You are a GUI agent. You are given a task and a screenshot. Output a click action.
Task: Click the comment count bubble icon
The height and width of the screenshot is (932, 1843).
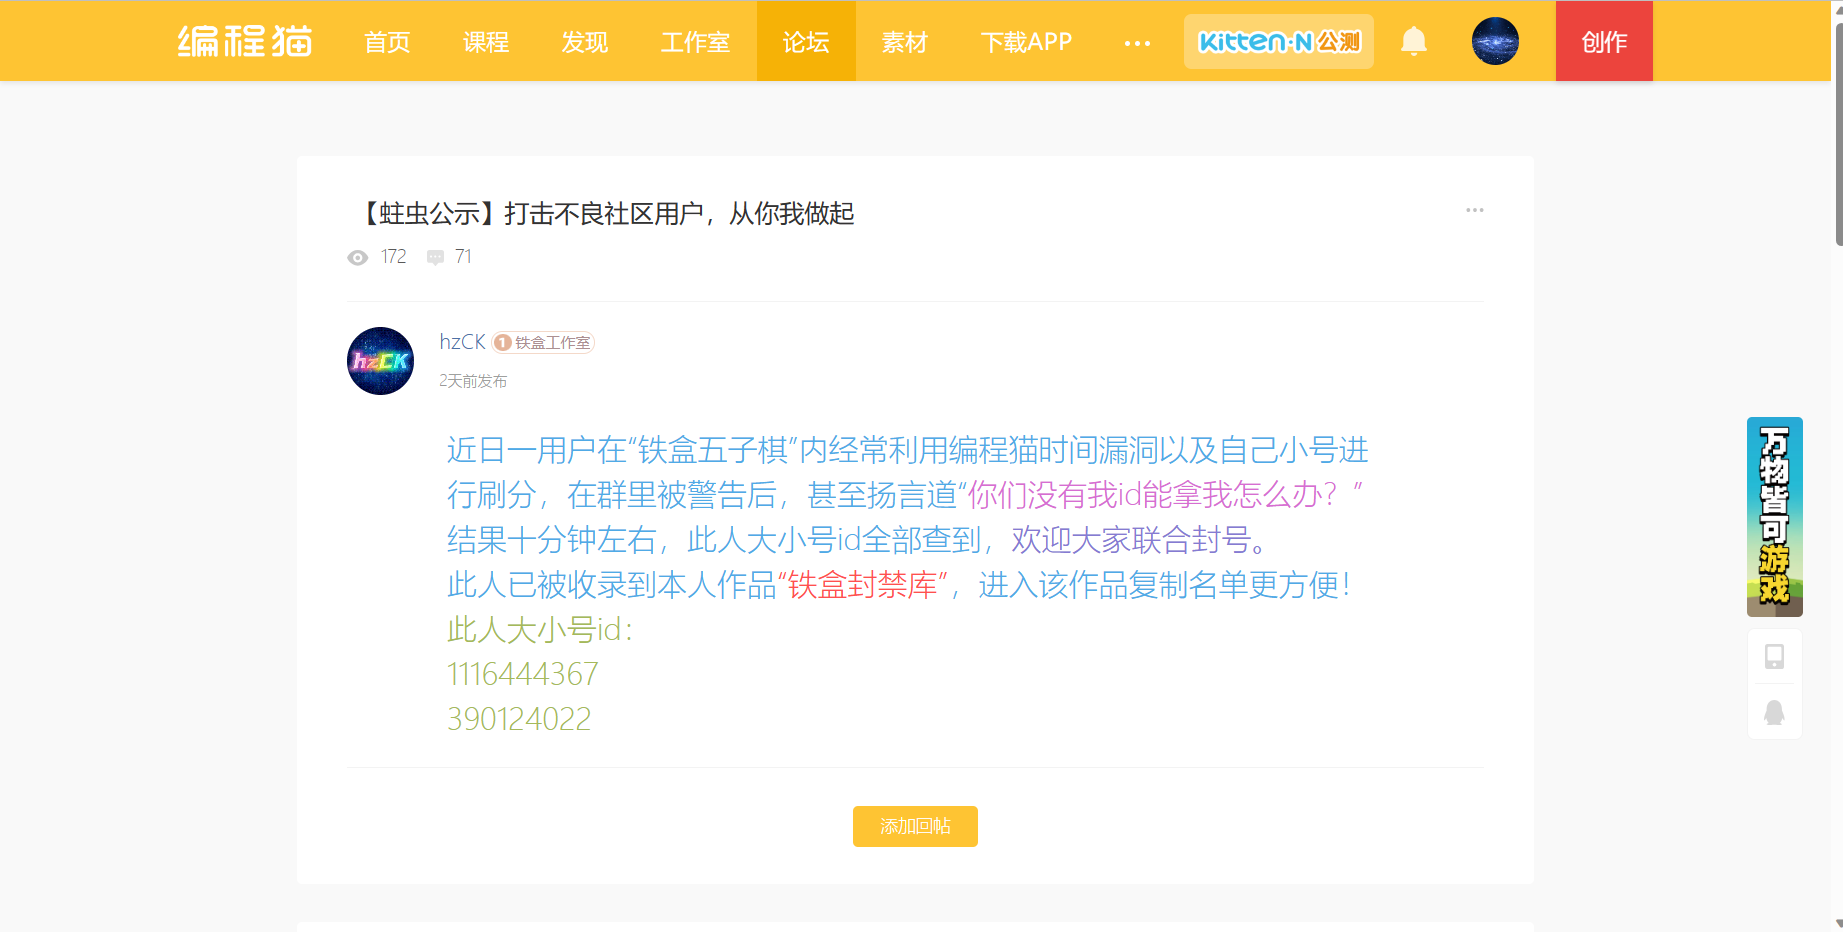435,258
